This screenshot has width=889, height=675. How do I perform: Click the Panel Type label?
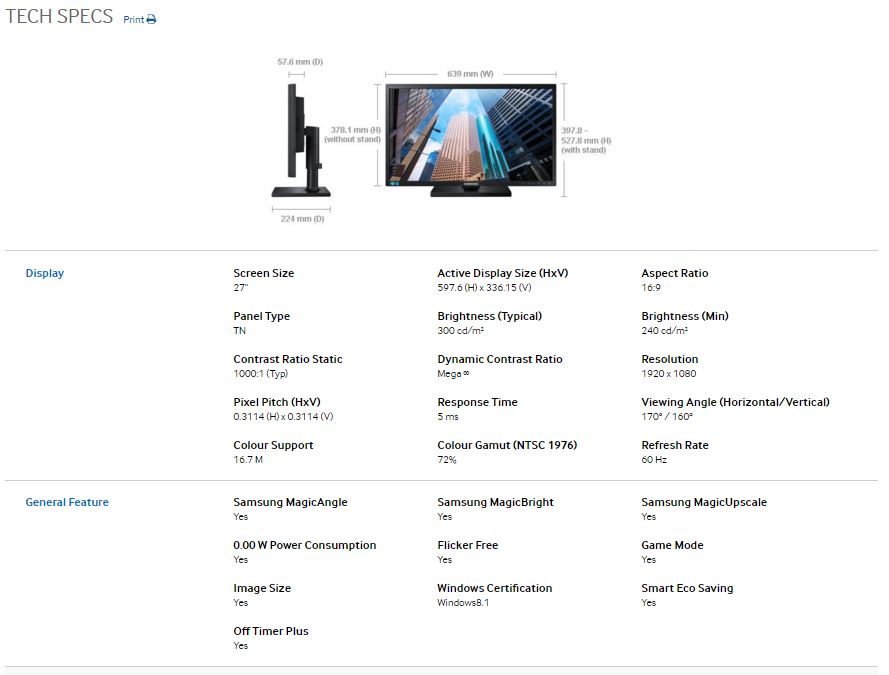261,316
